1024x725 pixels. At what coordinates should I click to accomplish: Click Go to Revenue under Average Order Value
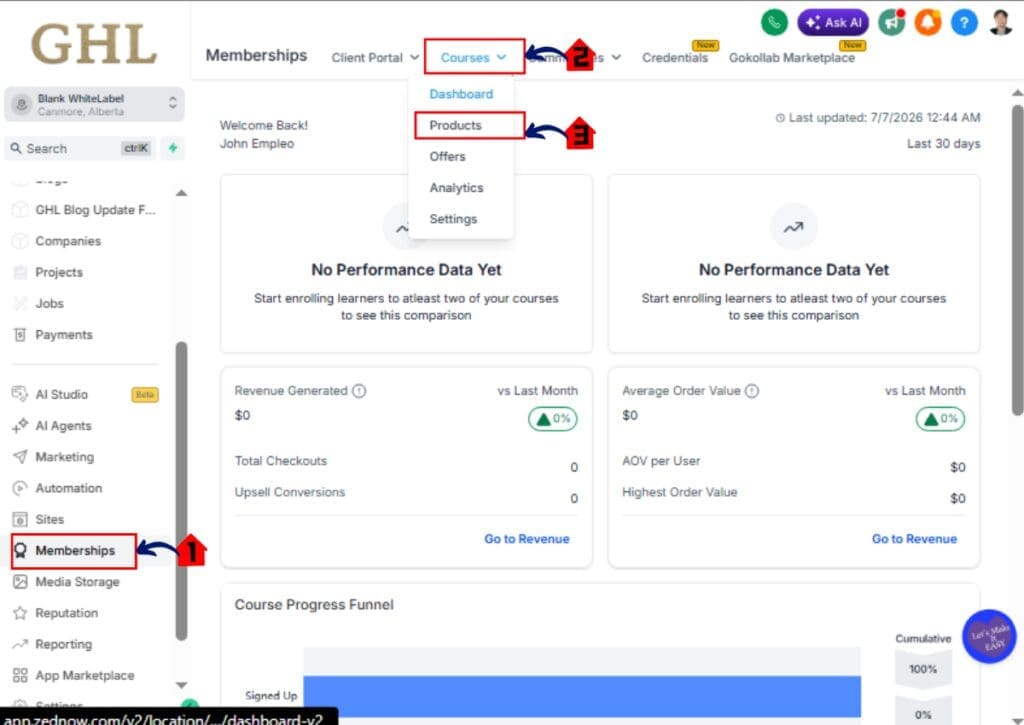pyautogui.click(x=914, y=539)
